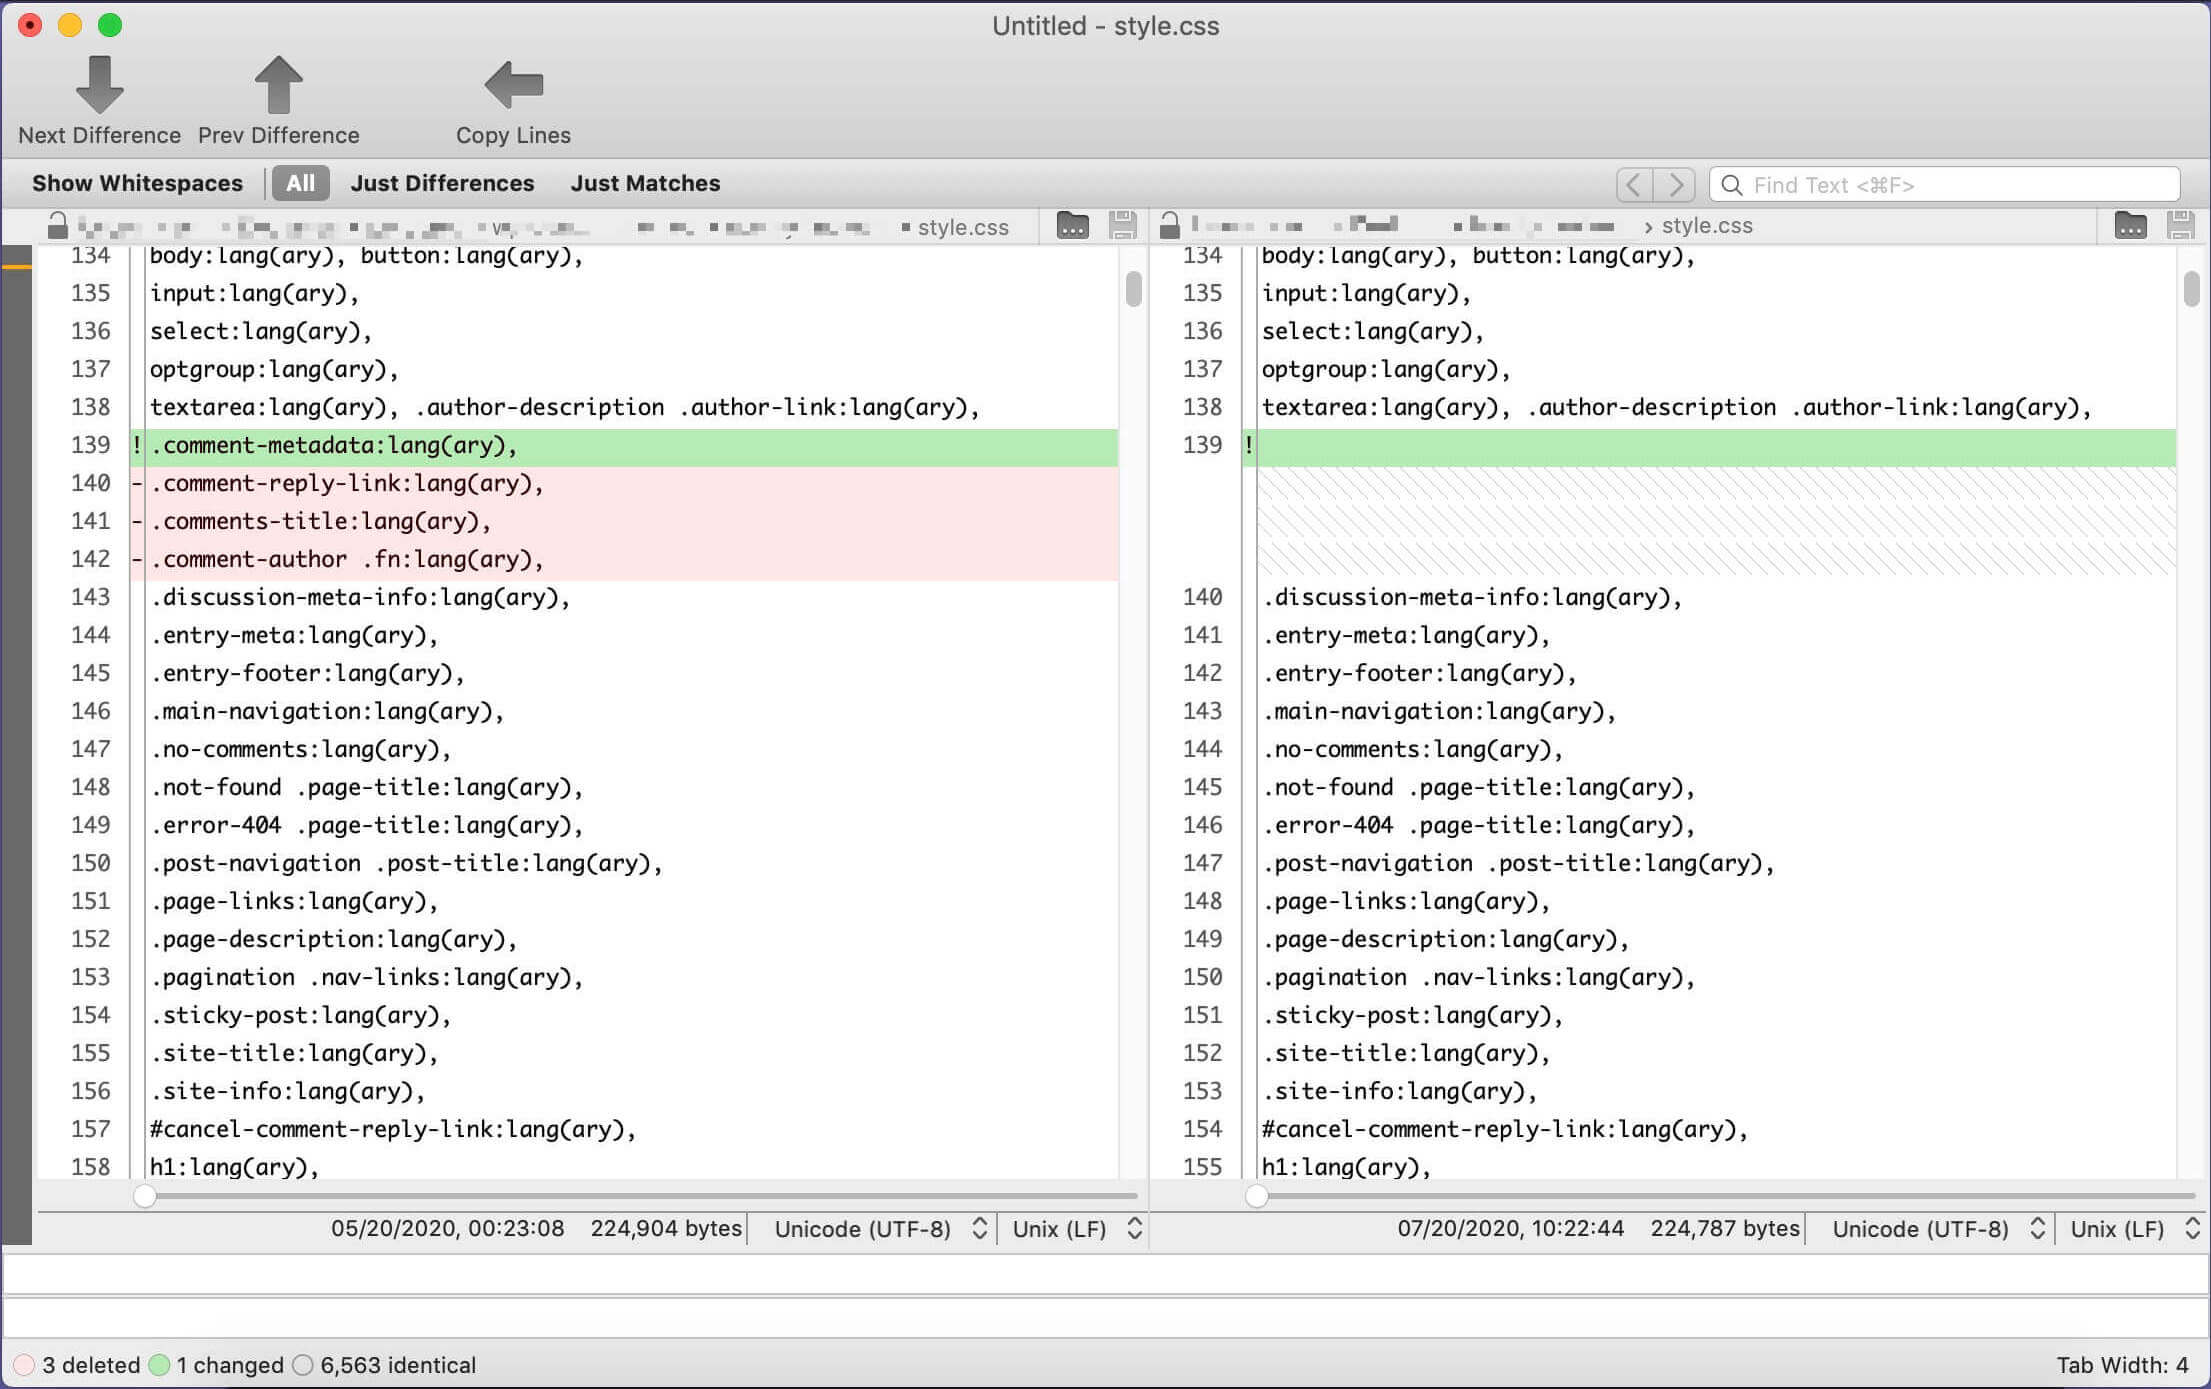Click the 07/20/2020, 10:22:44 timestamp

[x=1510, y=1229]
